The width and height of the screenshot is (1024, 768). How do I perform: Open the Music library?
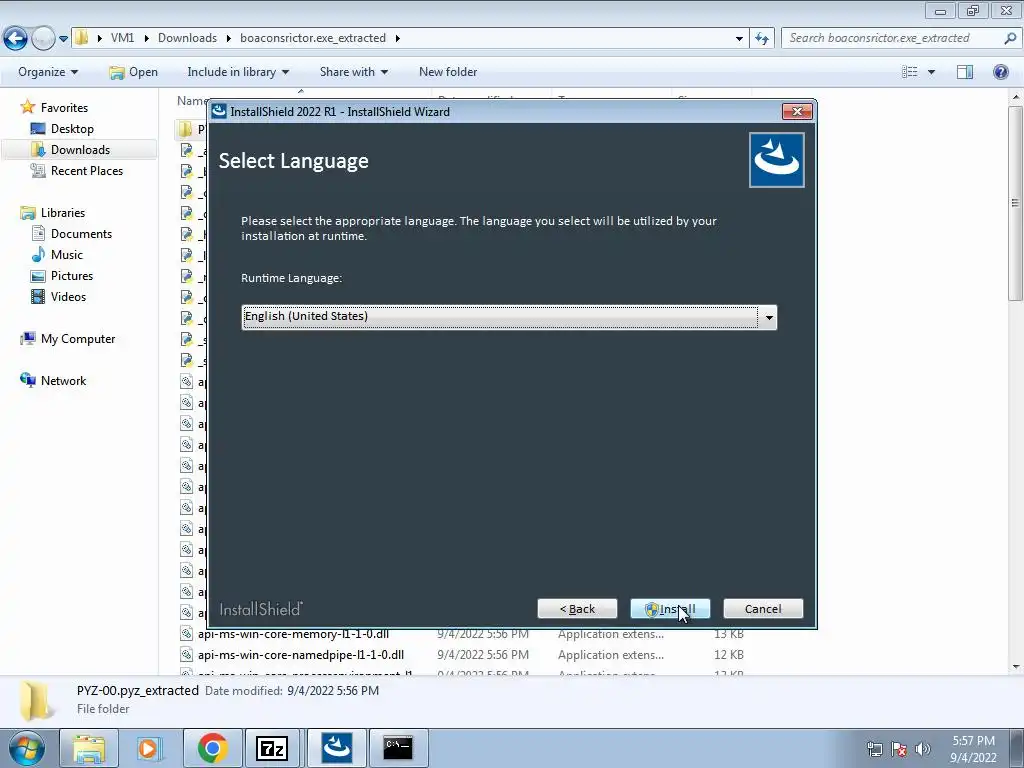coord(67,255)
